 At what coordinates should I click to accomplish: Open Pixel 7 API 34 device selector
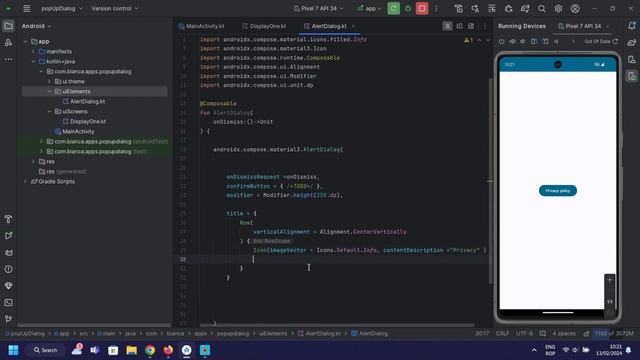point(319,8)
